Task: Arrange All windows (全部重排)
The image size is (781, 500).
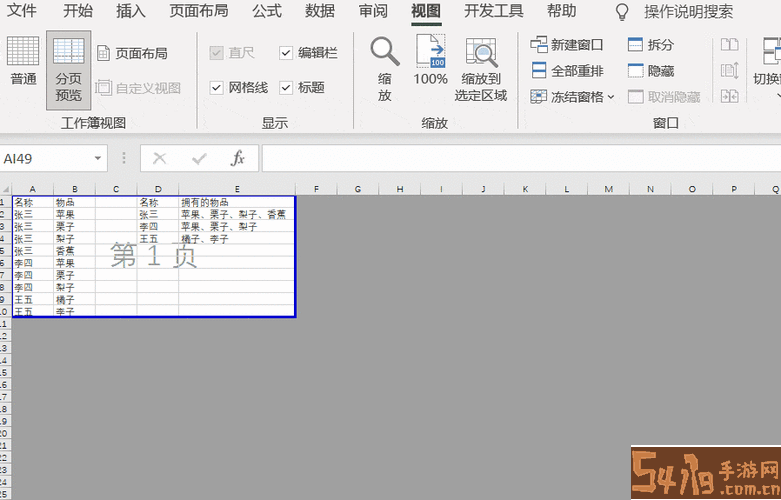Action: pos(567,71)
